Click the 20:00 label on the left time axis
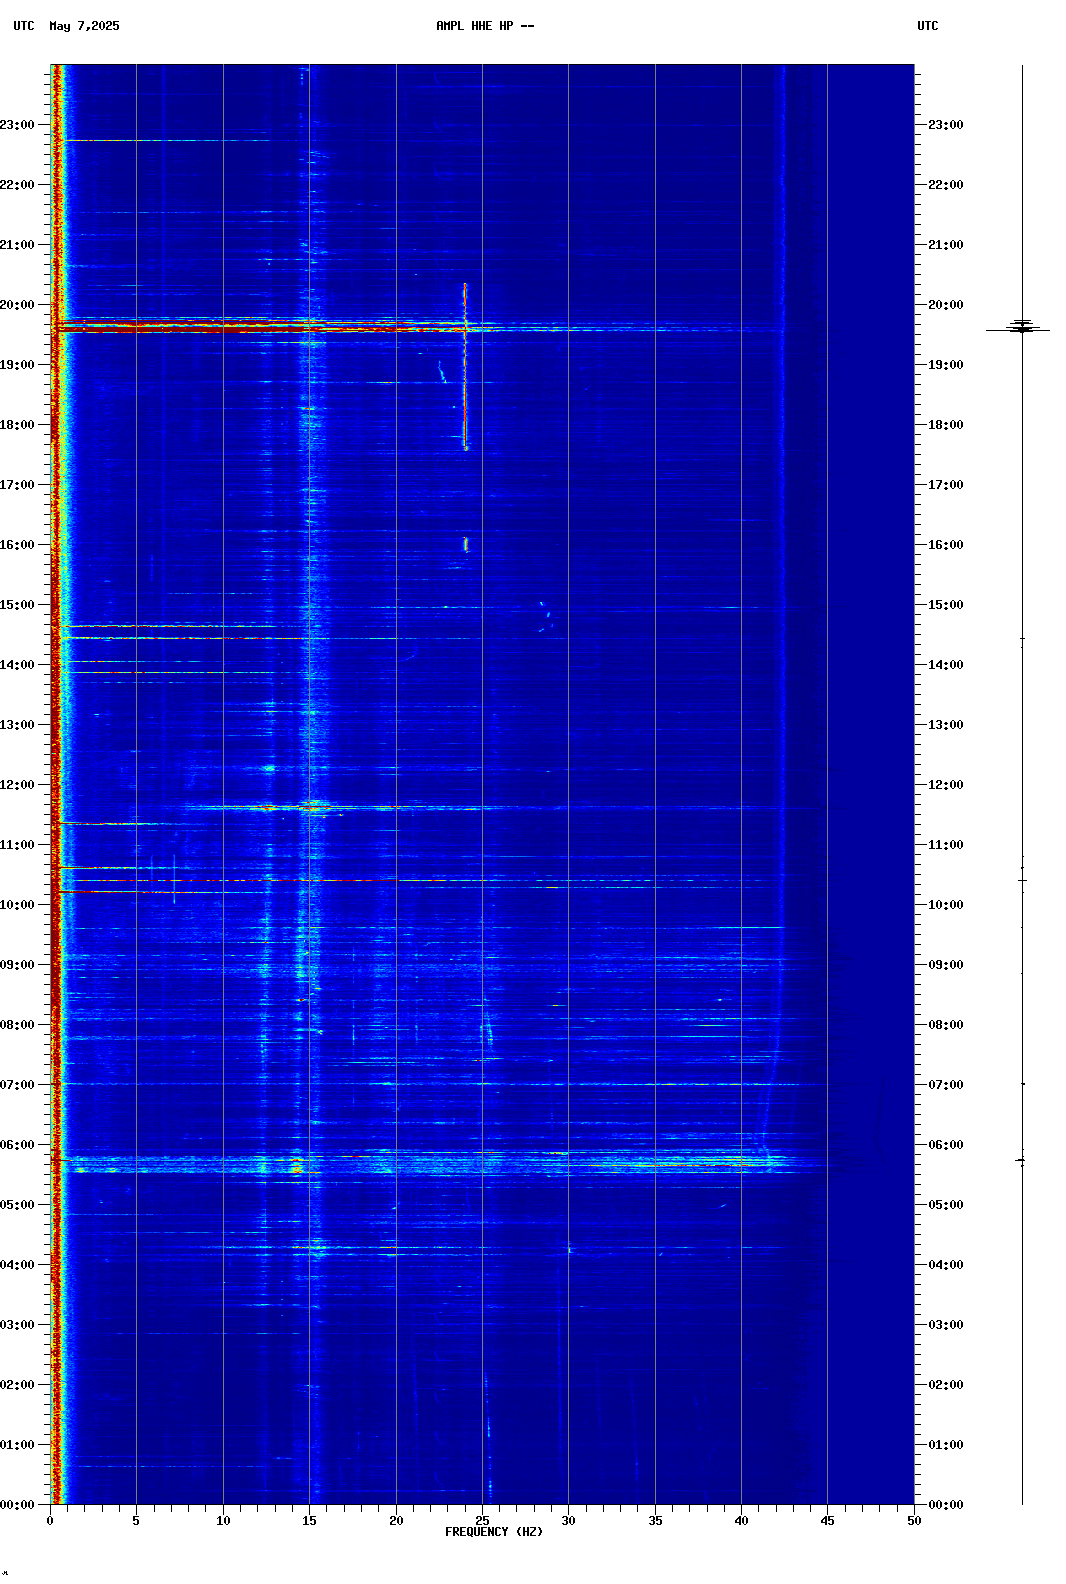Image resolution: width=1066 pixels, height=1584 pixels. [17, 305]
